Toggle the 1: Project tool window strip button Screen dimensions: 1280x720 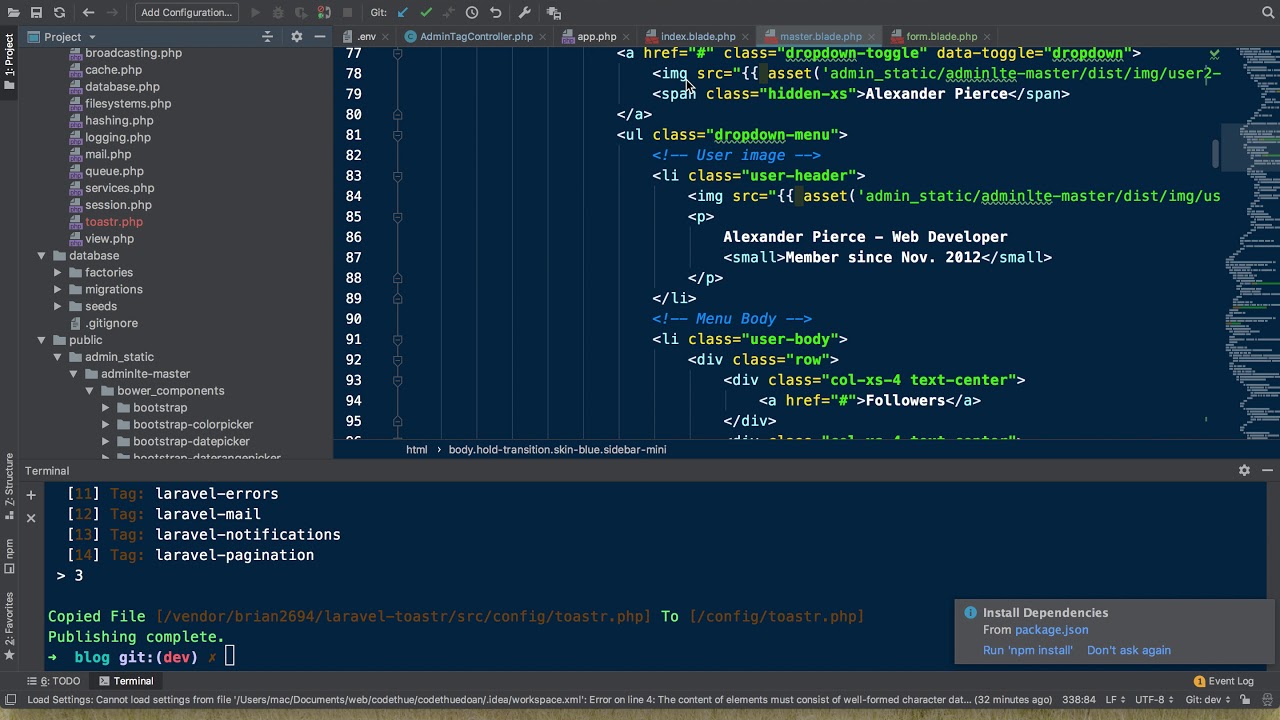(x=9, y=62)
